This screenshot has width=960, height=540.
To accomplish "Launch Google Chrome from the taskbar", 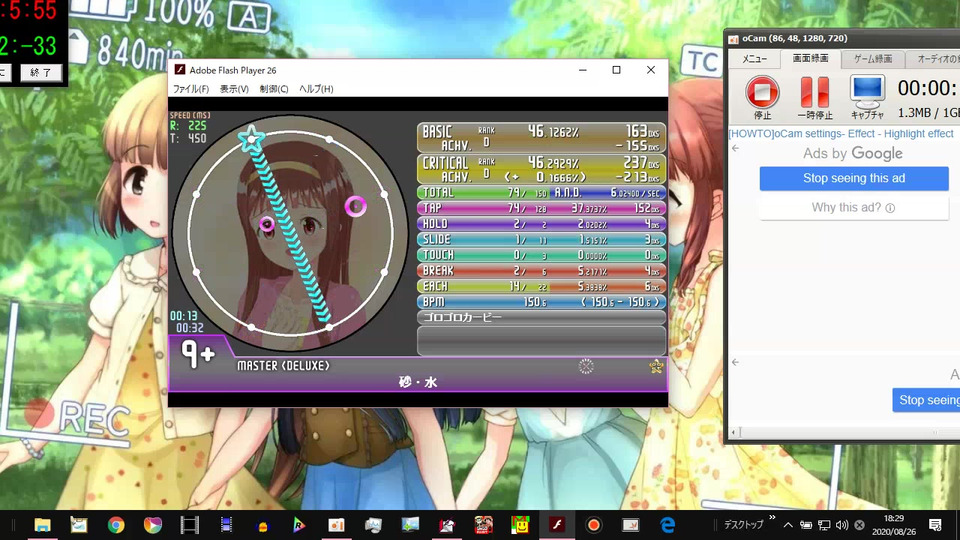I will pos(116,525).
